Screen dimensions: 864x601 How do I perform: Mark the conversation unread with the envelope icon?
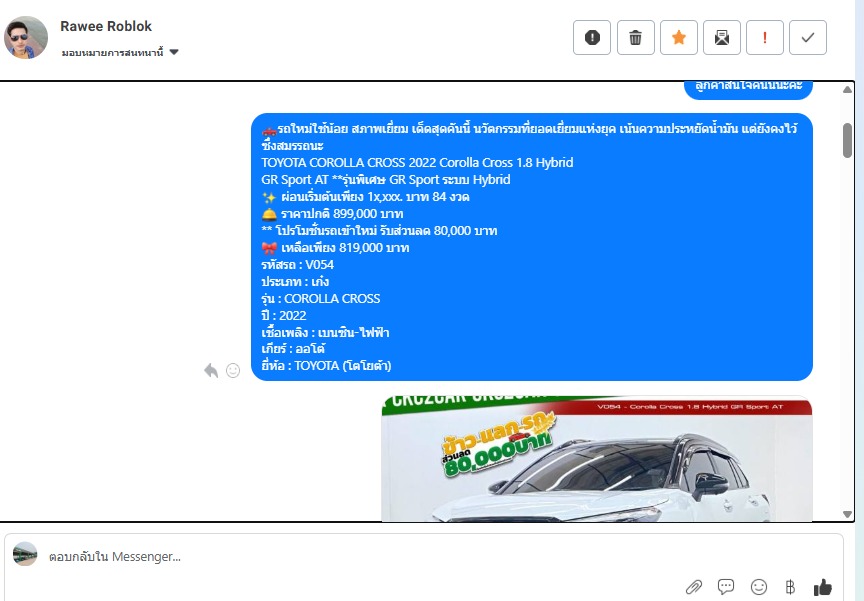coord(722,37)
